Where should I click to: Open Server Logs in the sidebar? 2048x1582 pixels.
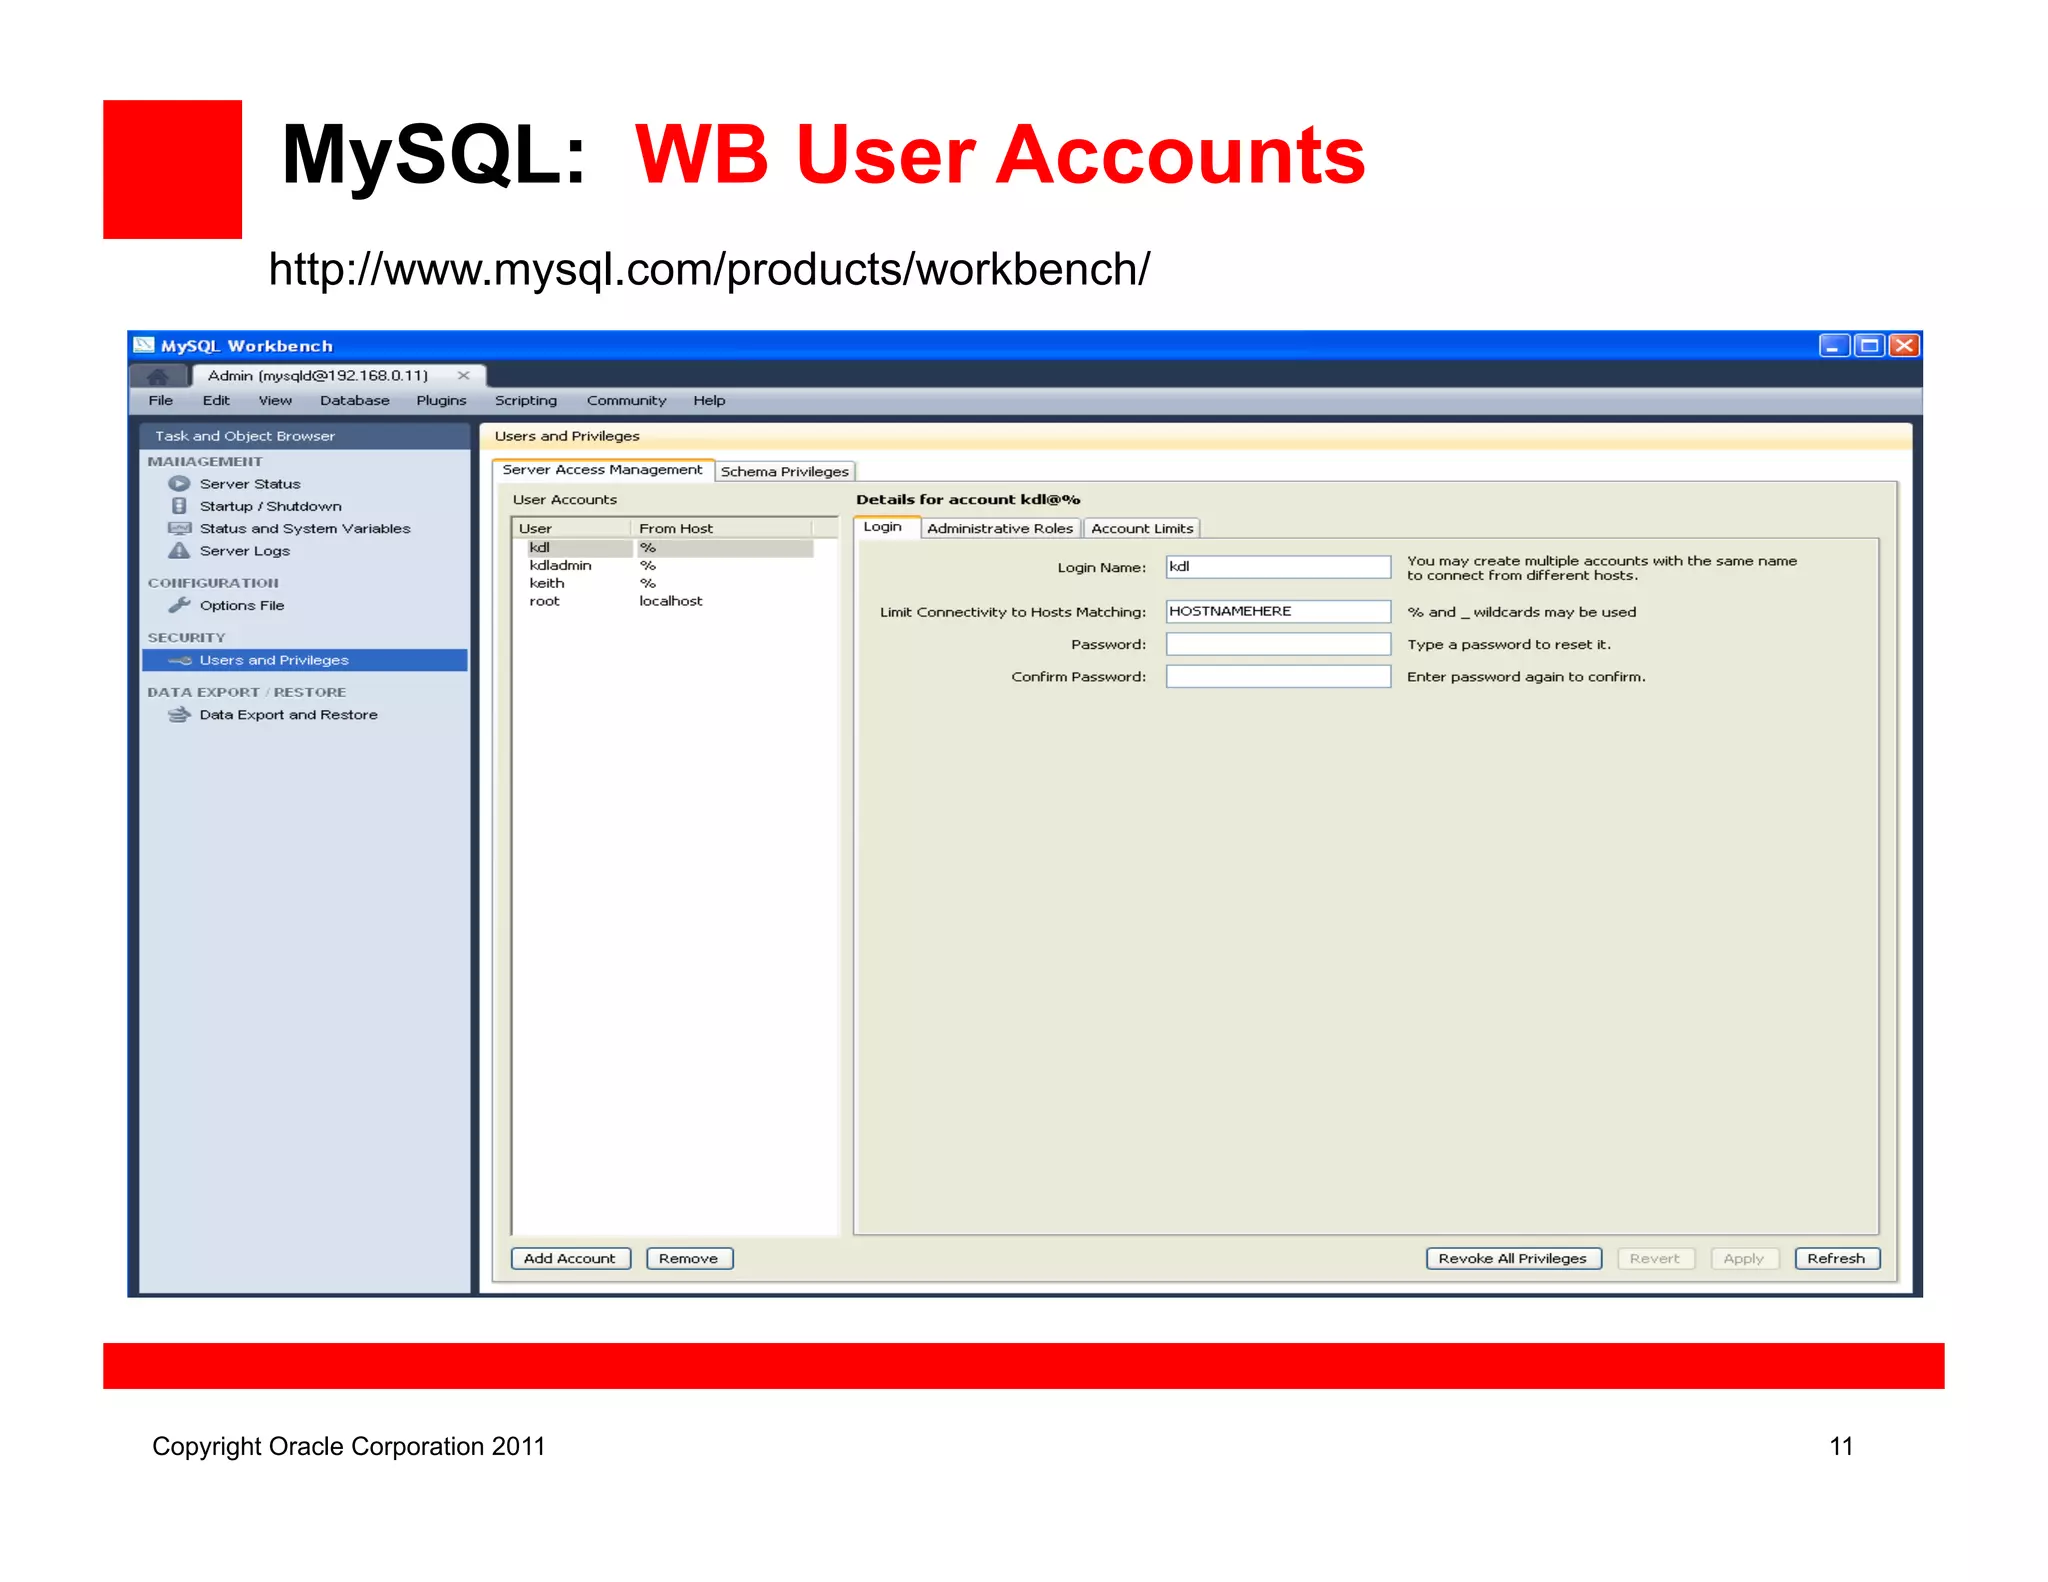click(245, 551)
